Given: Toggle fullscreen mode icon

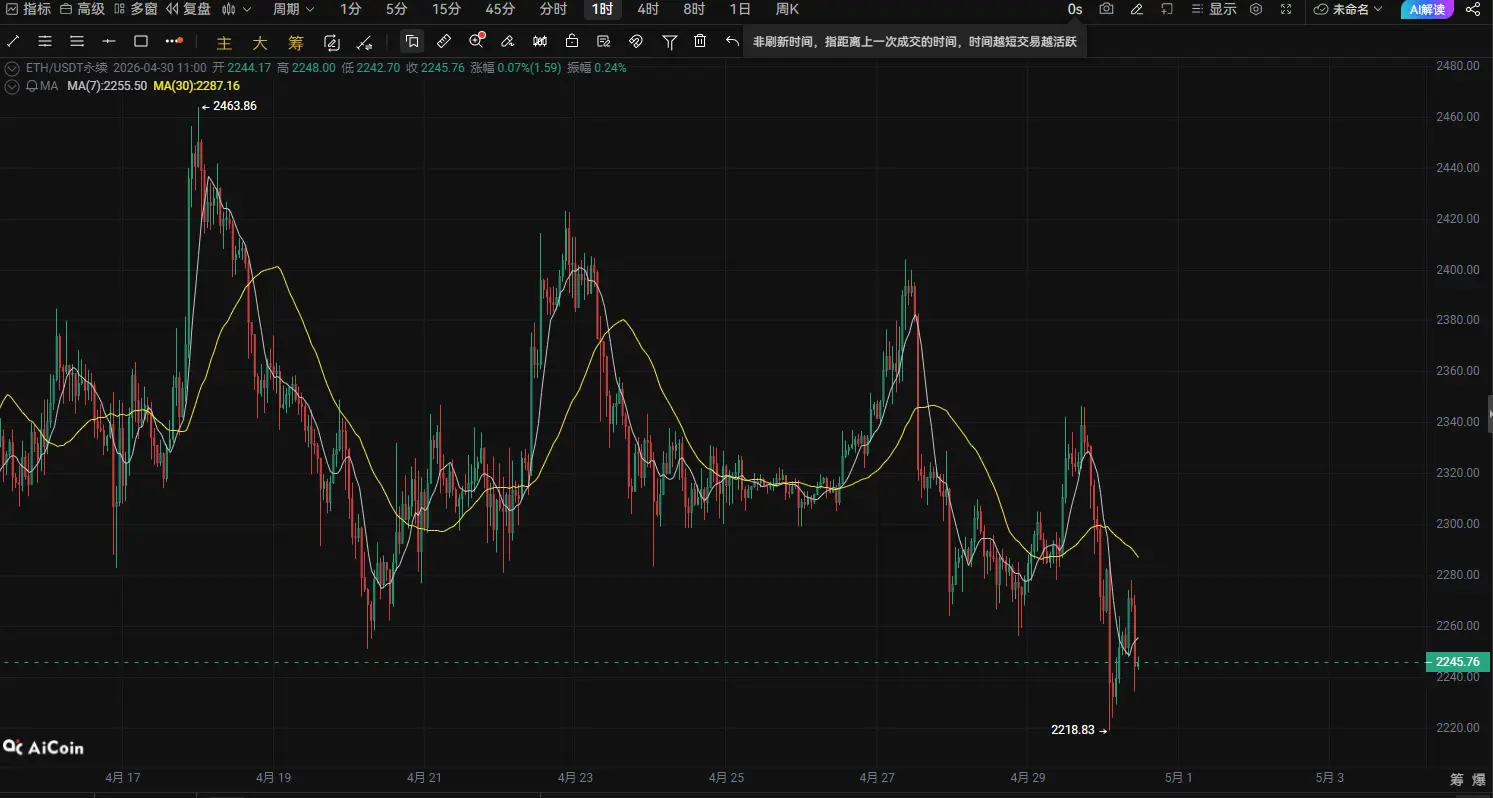Looking at the screenshot, I should 1286,9.
